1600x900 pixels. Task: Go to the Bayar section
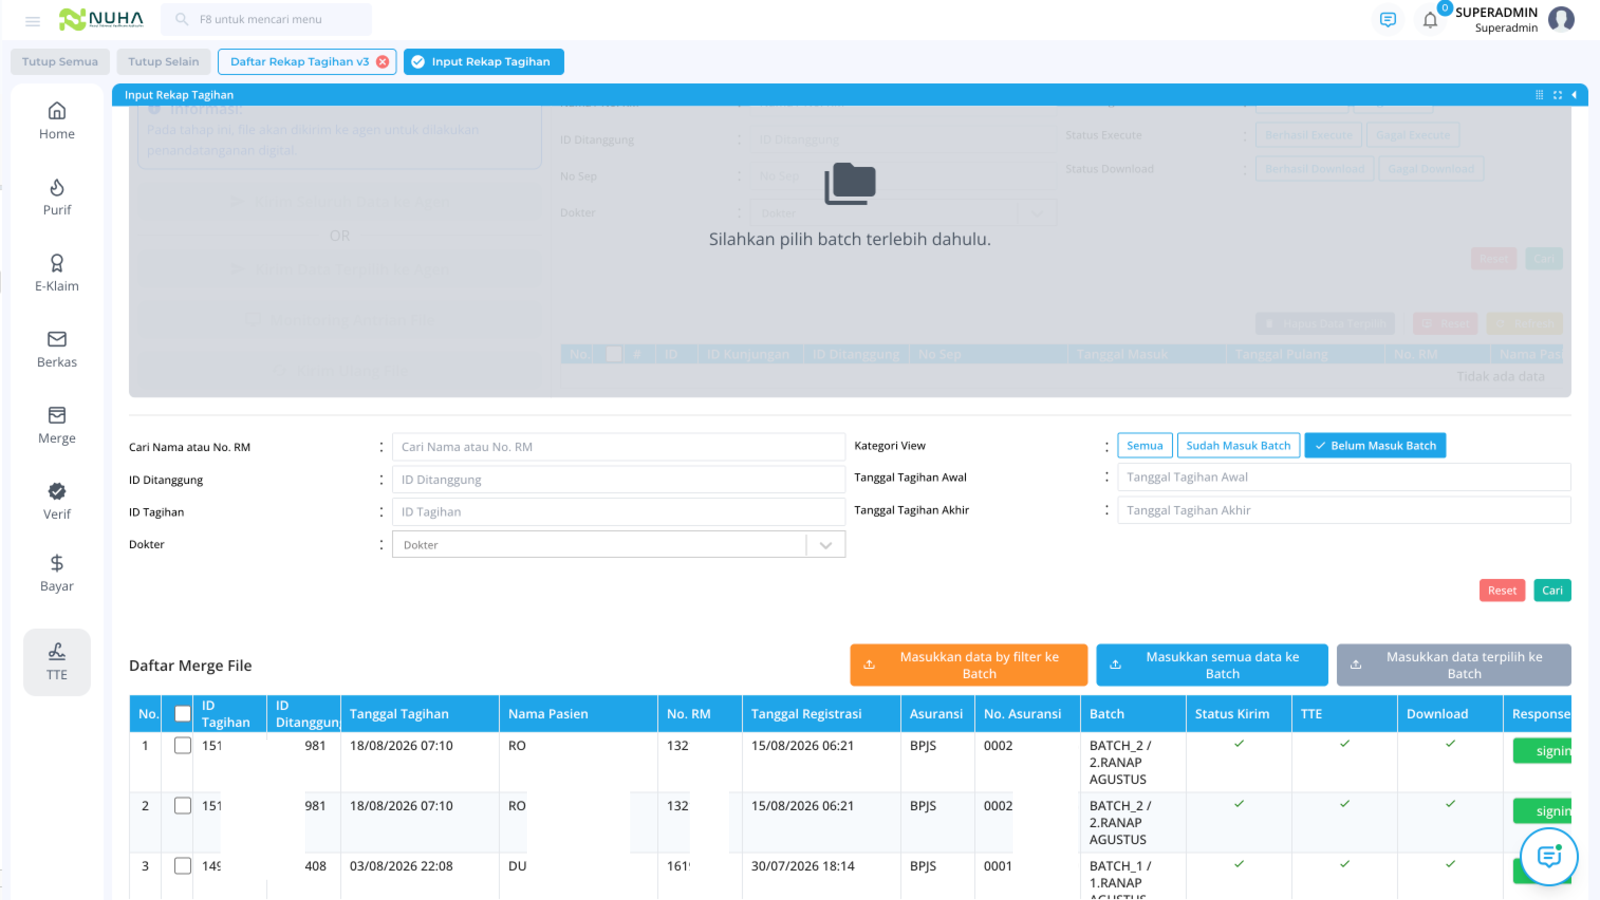point(57,573)
